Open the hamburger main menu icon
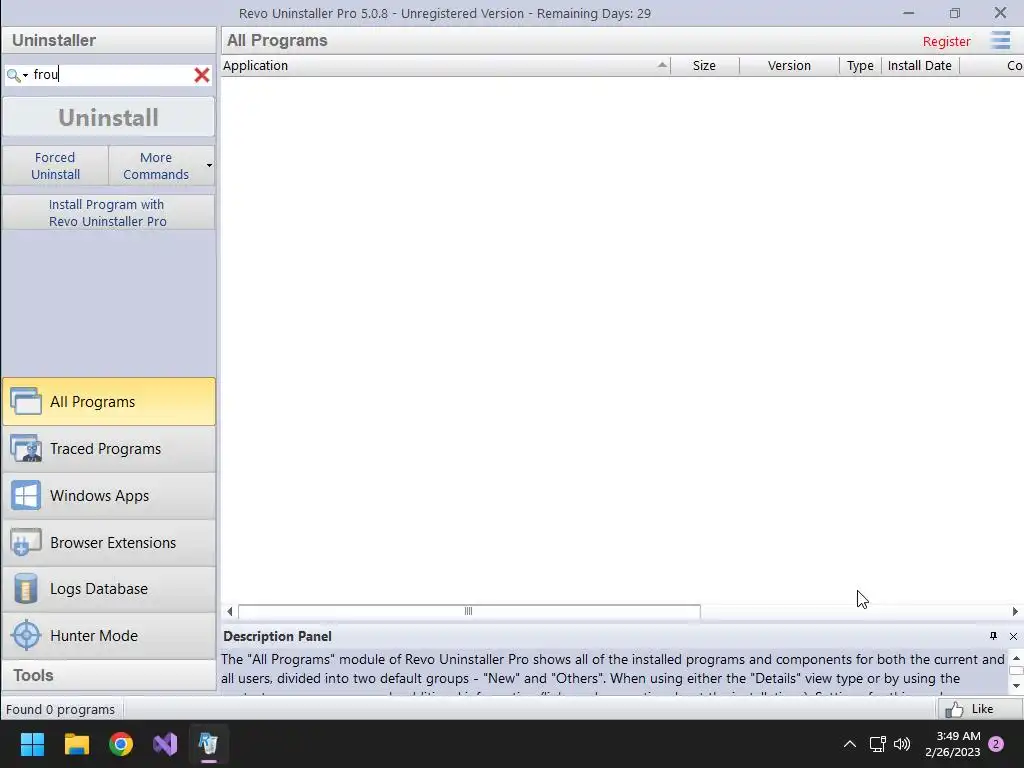This screenshot has width=1024, height=768. click(x=1000, y=40)
